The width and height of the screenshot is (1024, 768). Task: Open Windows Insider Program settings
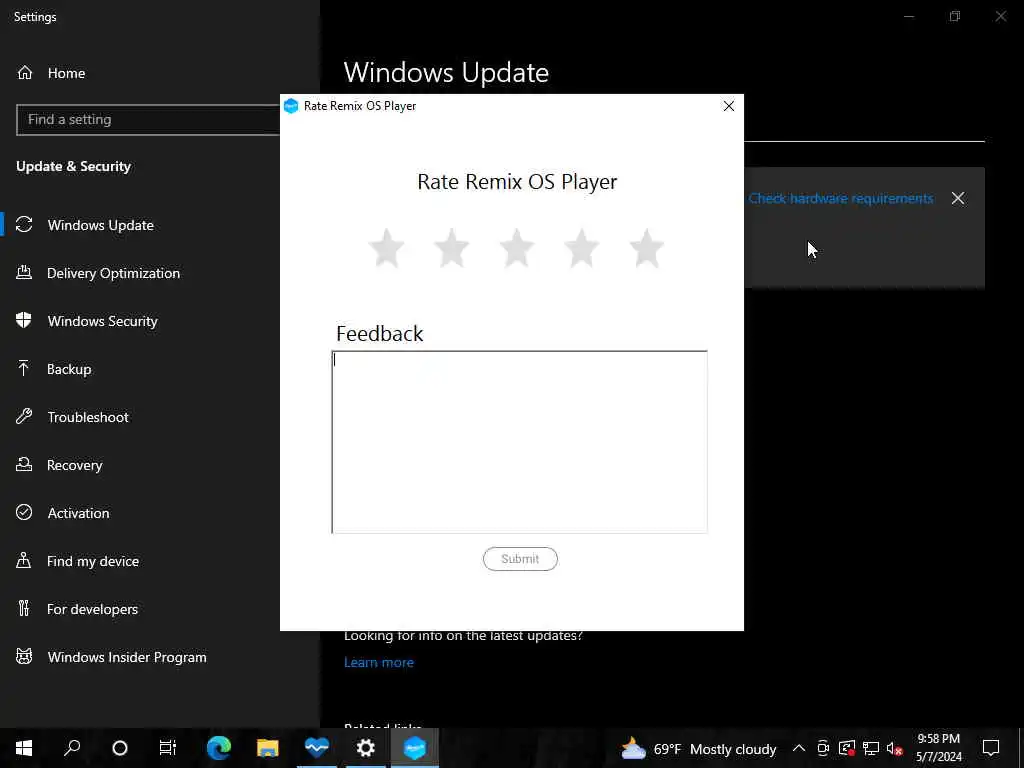(x=127, y=657)
